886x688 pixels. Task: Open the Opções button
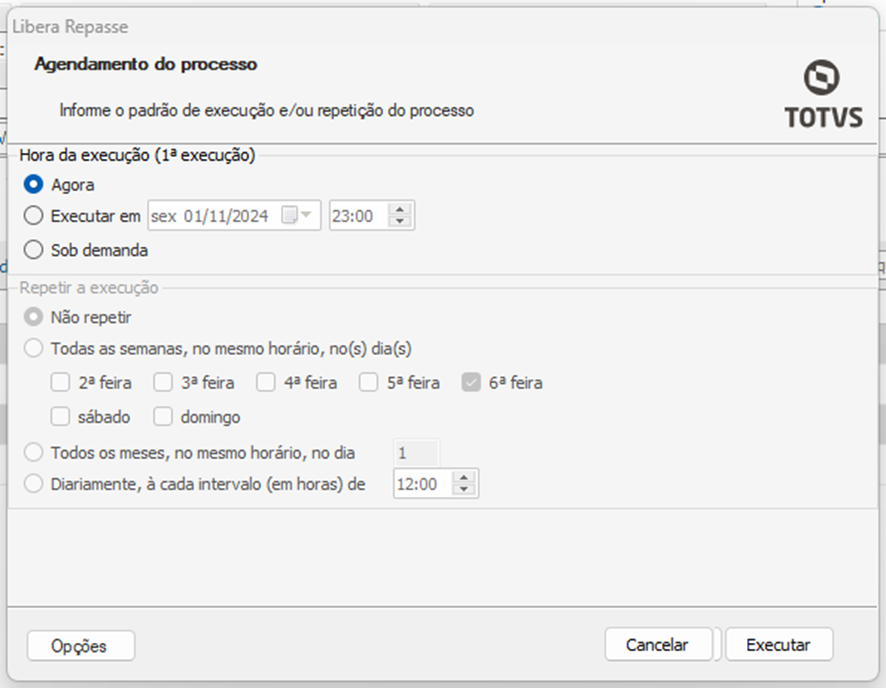coord(80,646)
